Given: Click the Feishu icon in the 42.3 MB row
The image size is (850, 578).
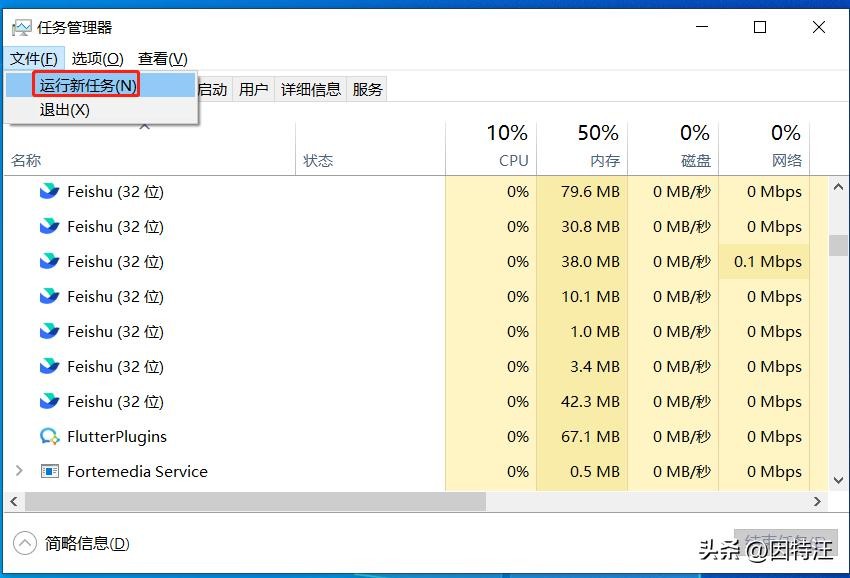Looking at the screenshot, I should (49, 402).
